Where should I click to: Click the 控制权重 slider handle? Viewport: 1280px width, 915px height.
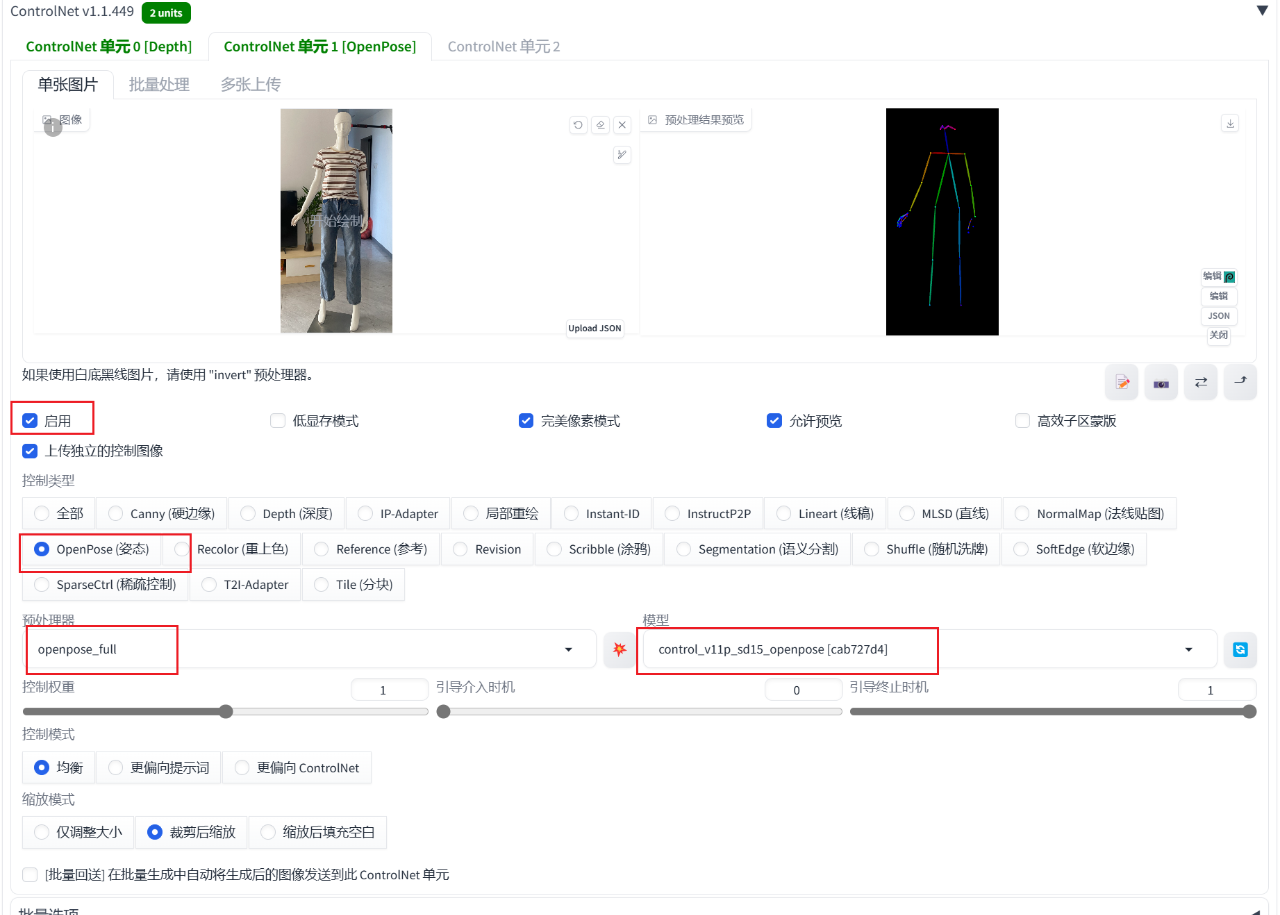point(226,712)
